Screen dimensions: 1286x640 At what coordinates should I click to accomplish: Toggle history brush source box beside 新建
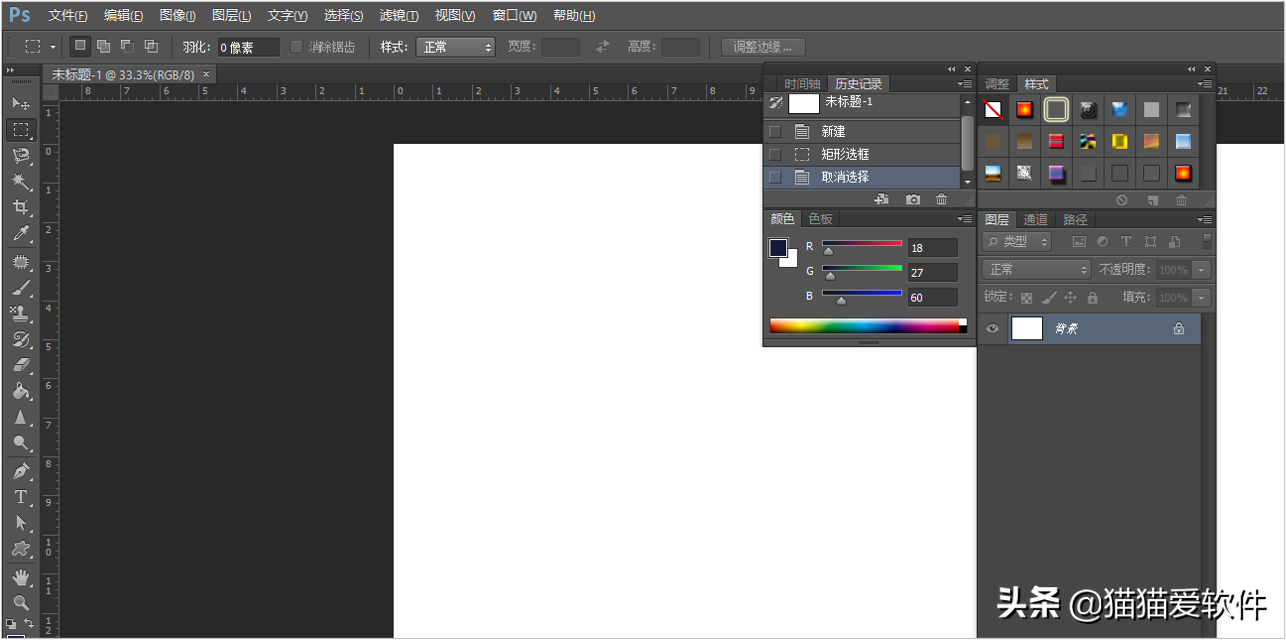pos(775,131)
